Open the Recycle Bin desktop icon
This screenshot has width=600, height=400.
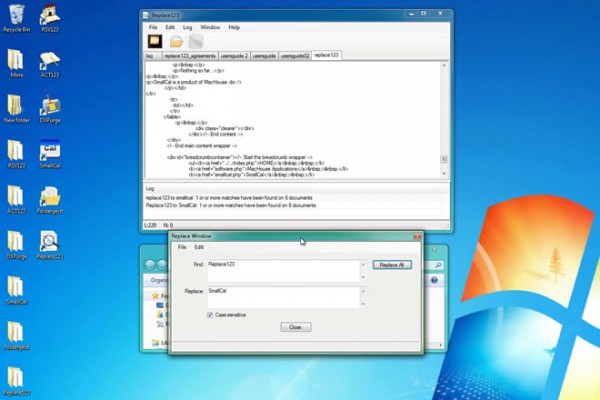[x=16, y=18]
